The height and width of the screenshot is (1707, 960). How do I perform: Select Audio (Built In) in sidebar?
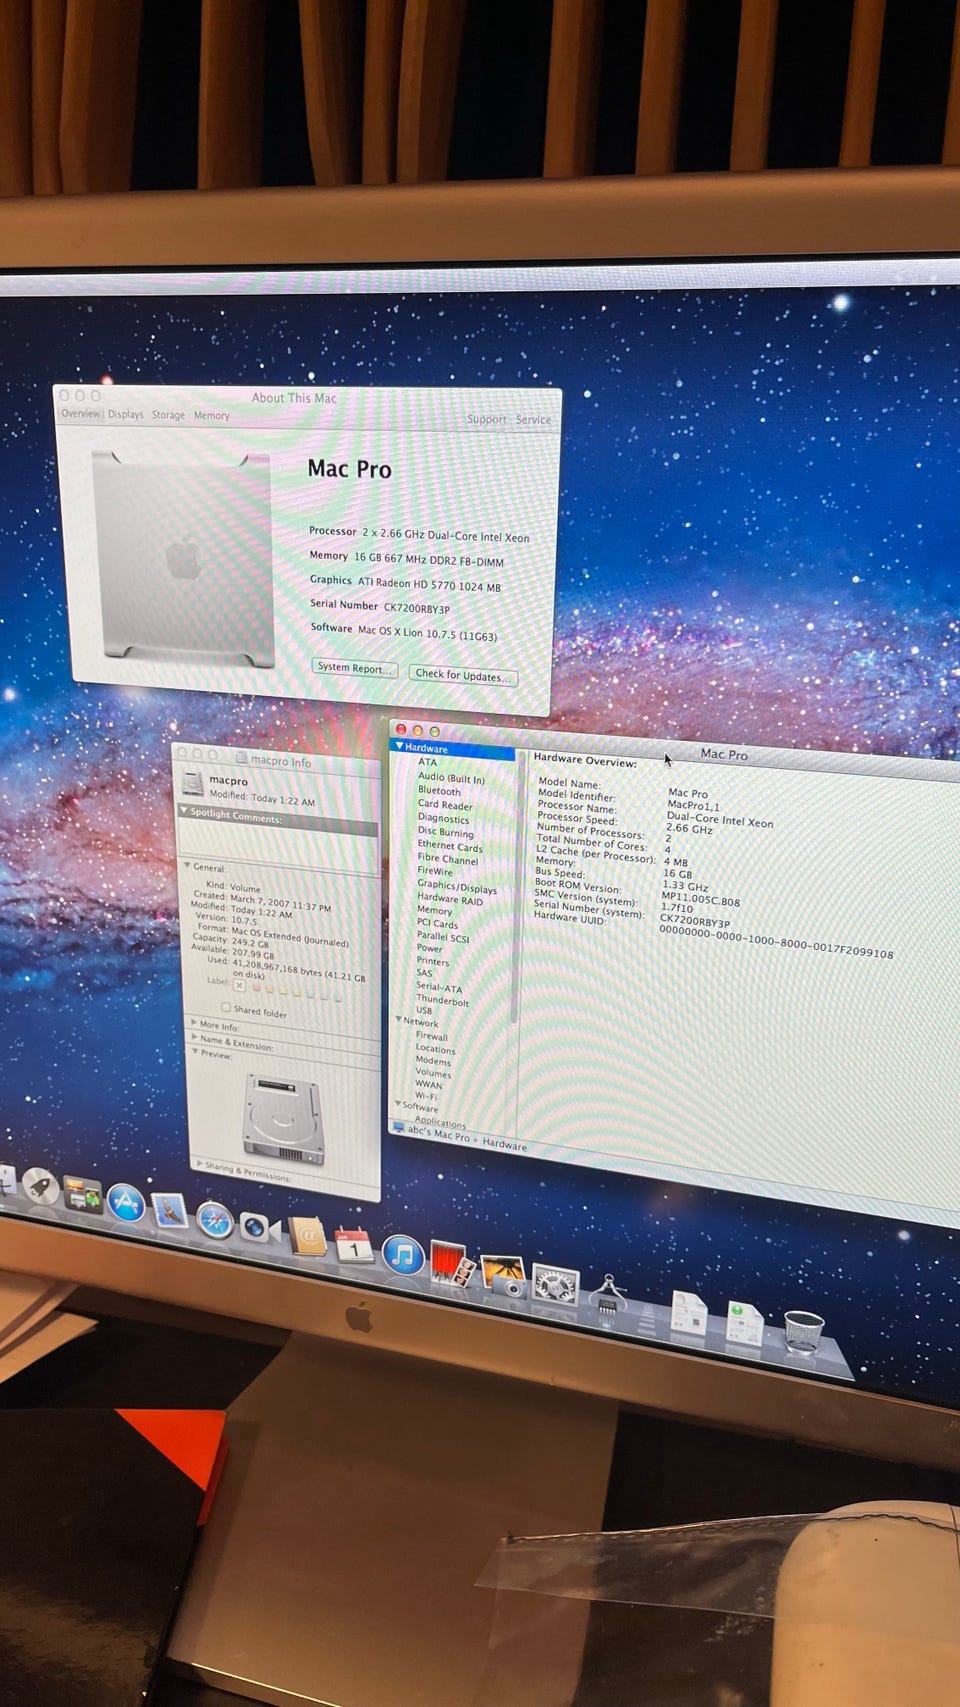click(451, 777)
